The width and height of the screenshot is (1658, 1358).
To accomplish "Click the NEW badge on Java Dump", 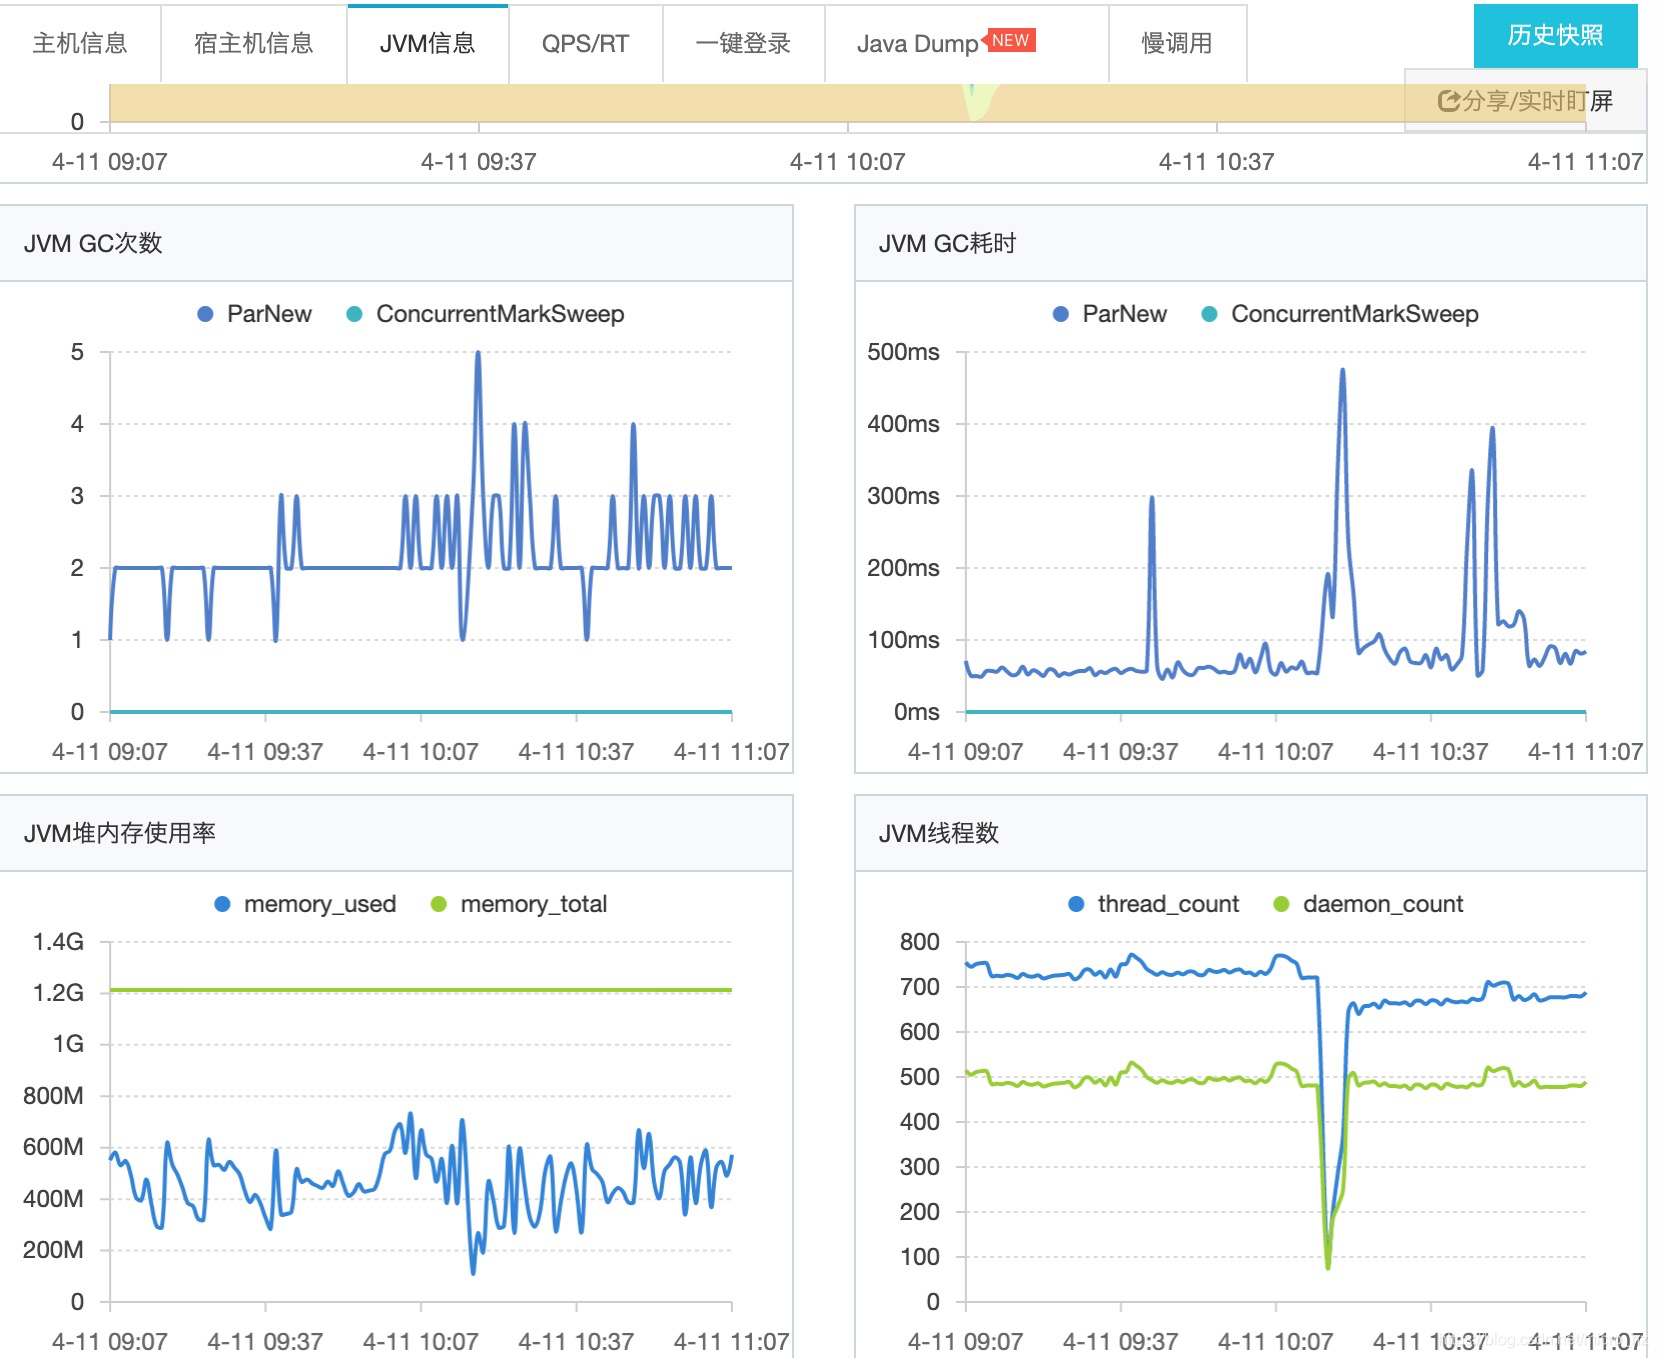I will (x=1010, y=40).
